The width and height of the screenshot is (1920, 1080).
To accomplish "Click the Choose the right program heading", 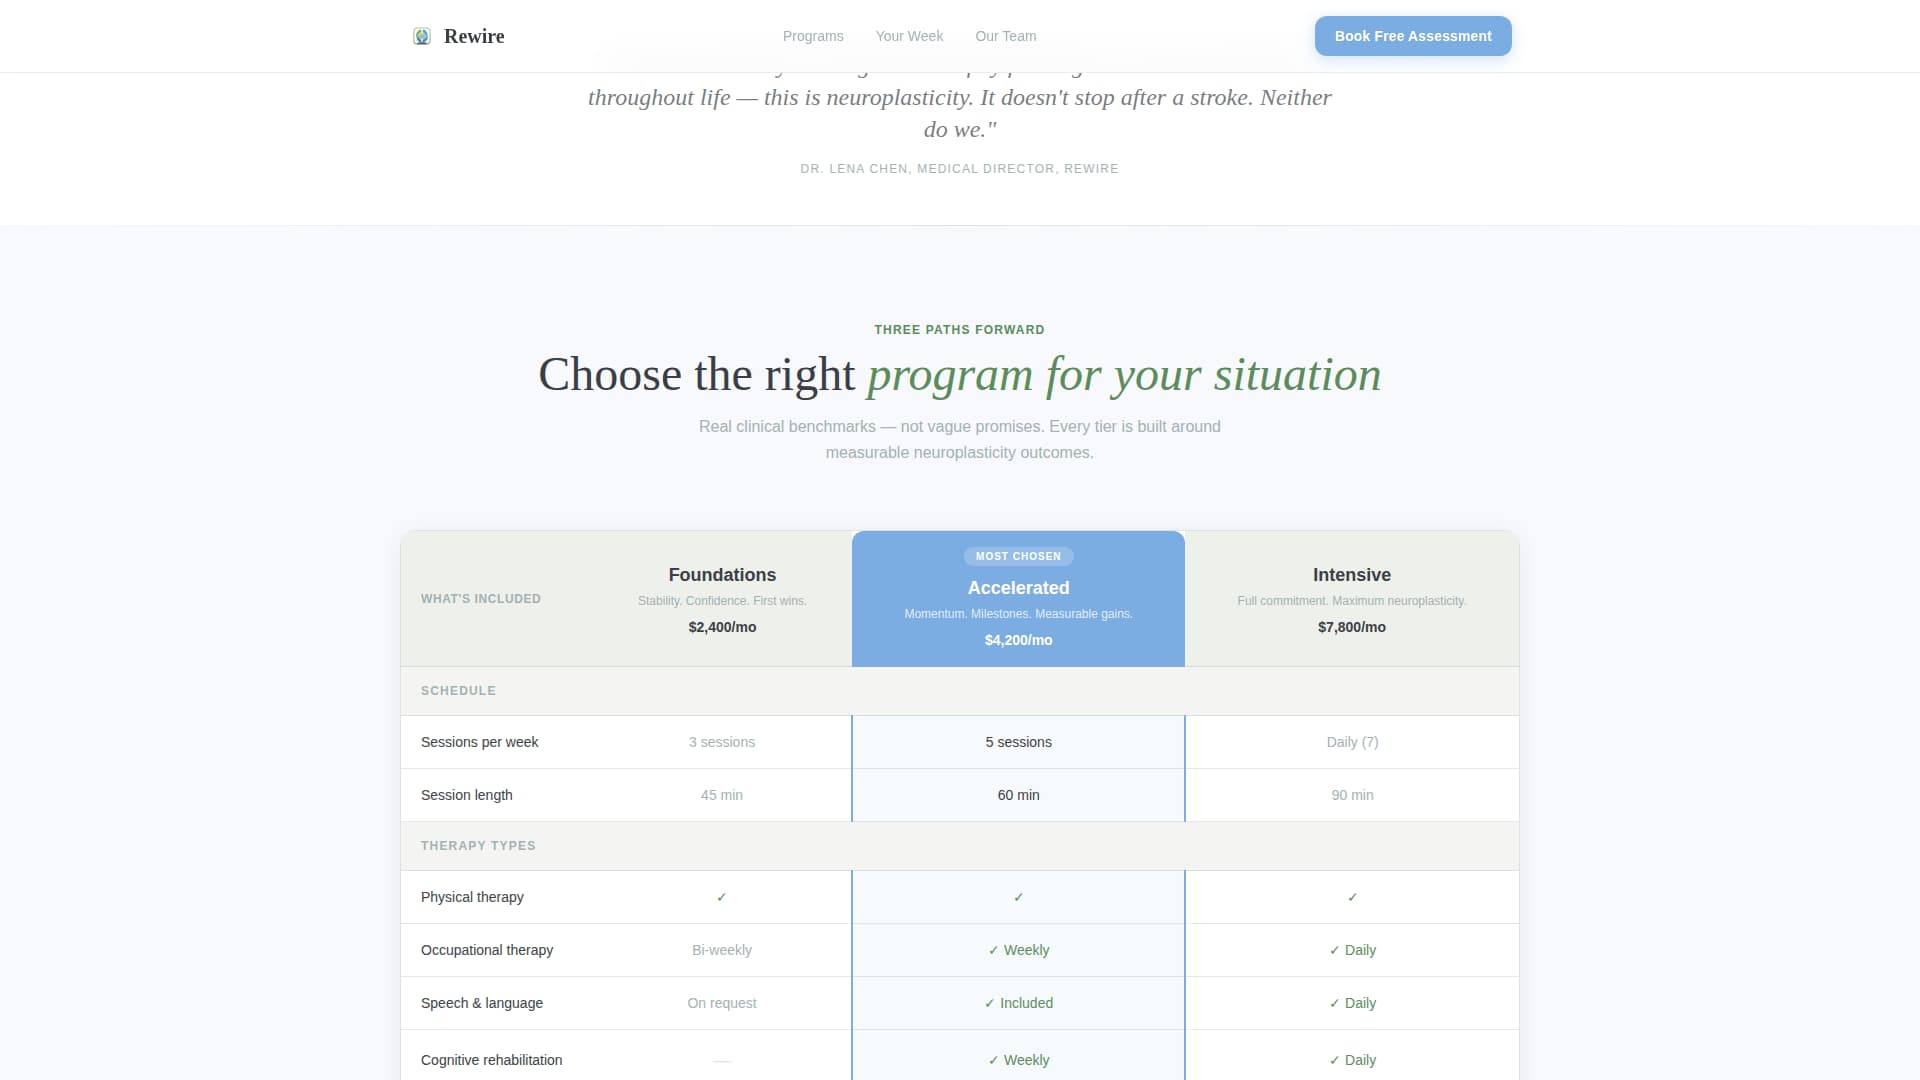I will (x=959, y=375).
